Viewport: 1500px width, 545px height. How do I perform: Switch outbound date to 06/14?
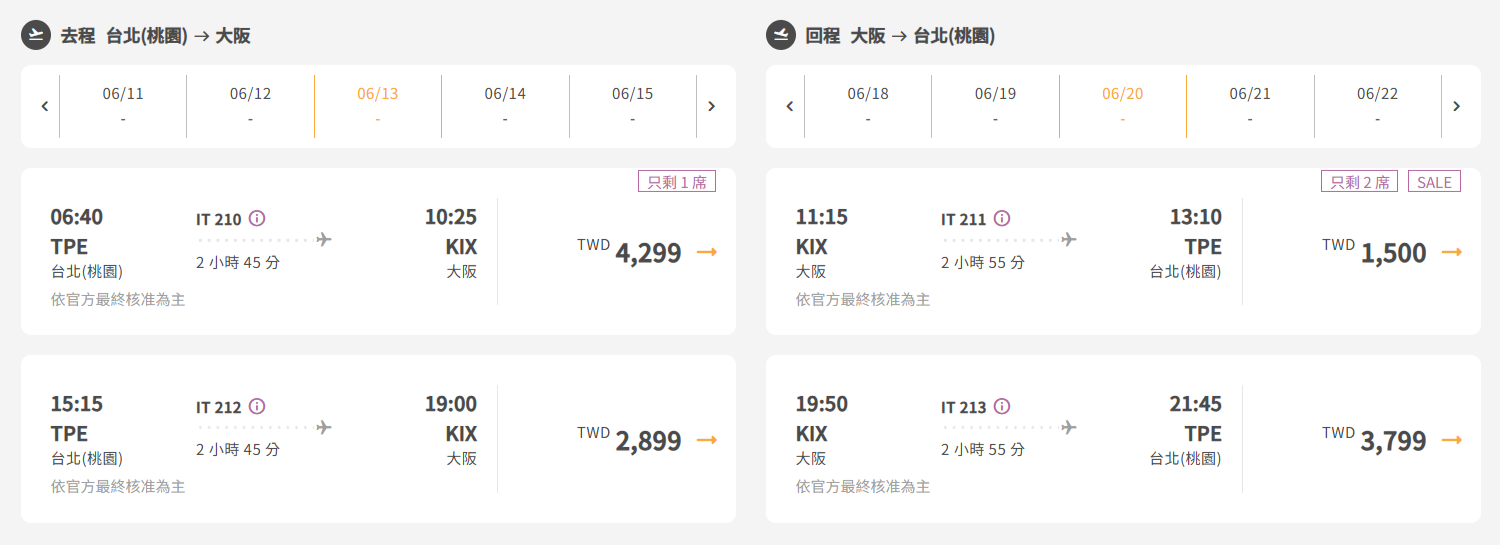[505, 106]
